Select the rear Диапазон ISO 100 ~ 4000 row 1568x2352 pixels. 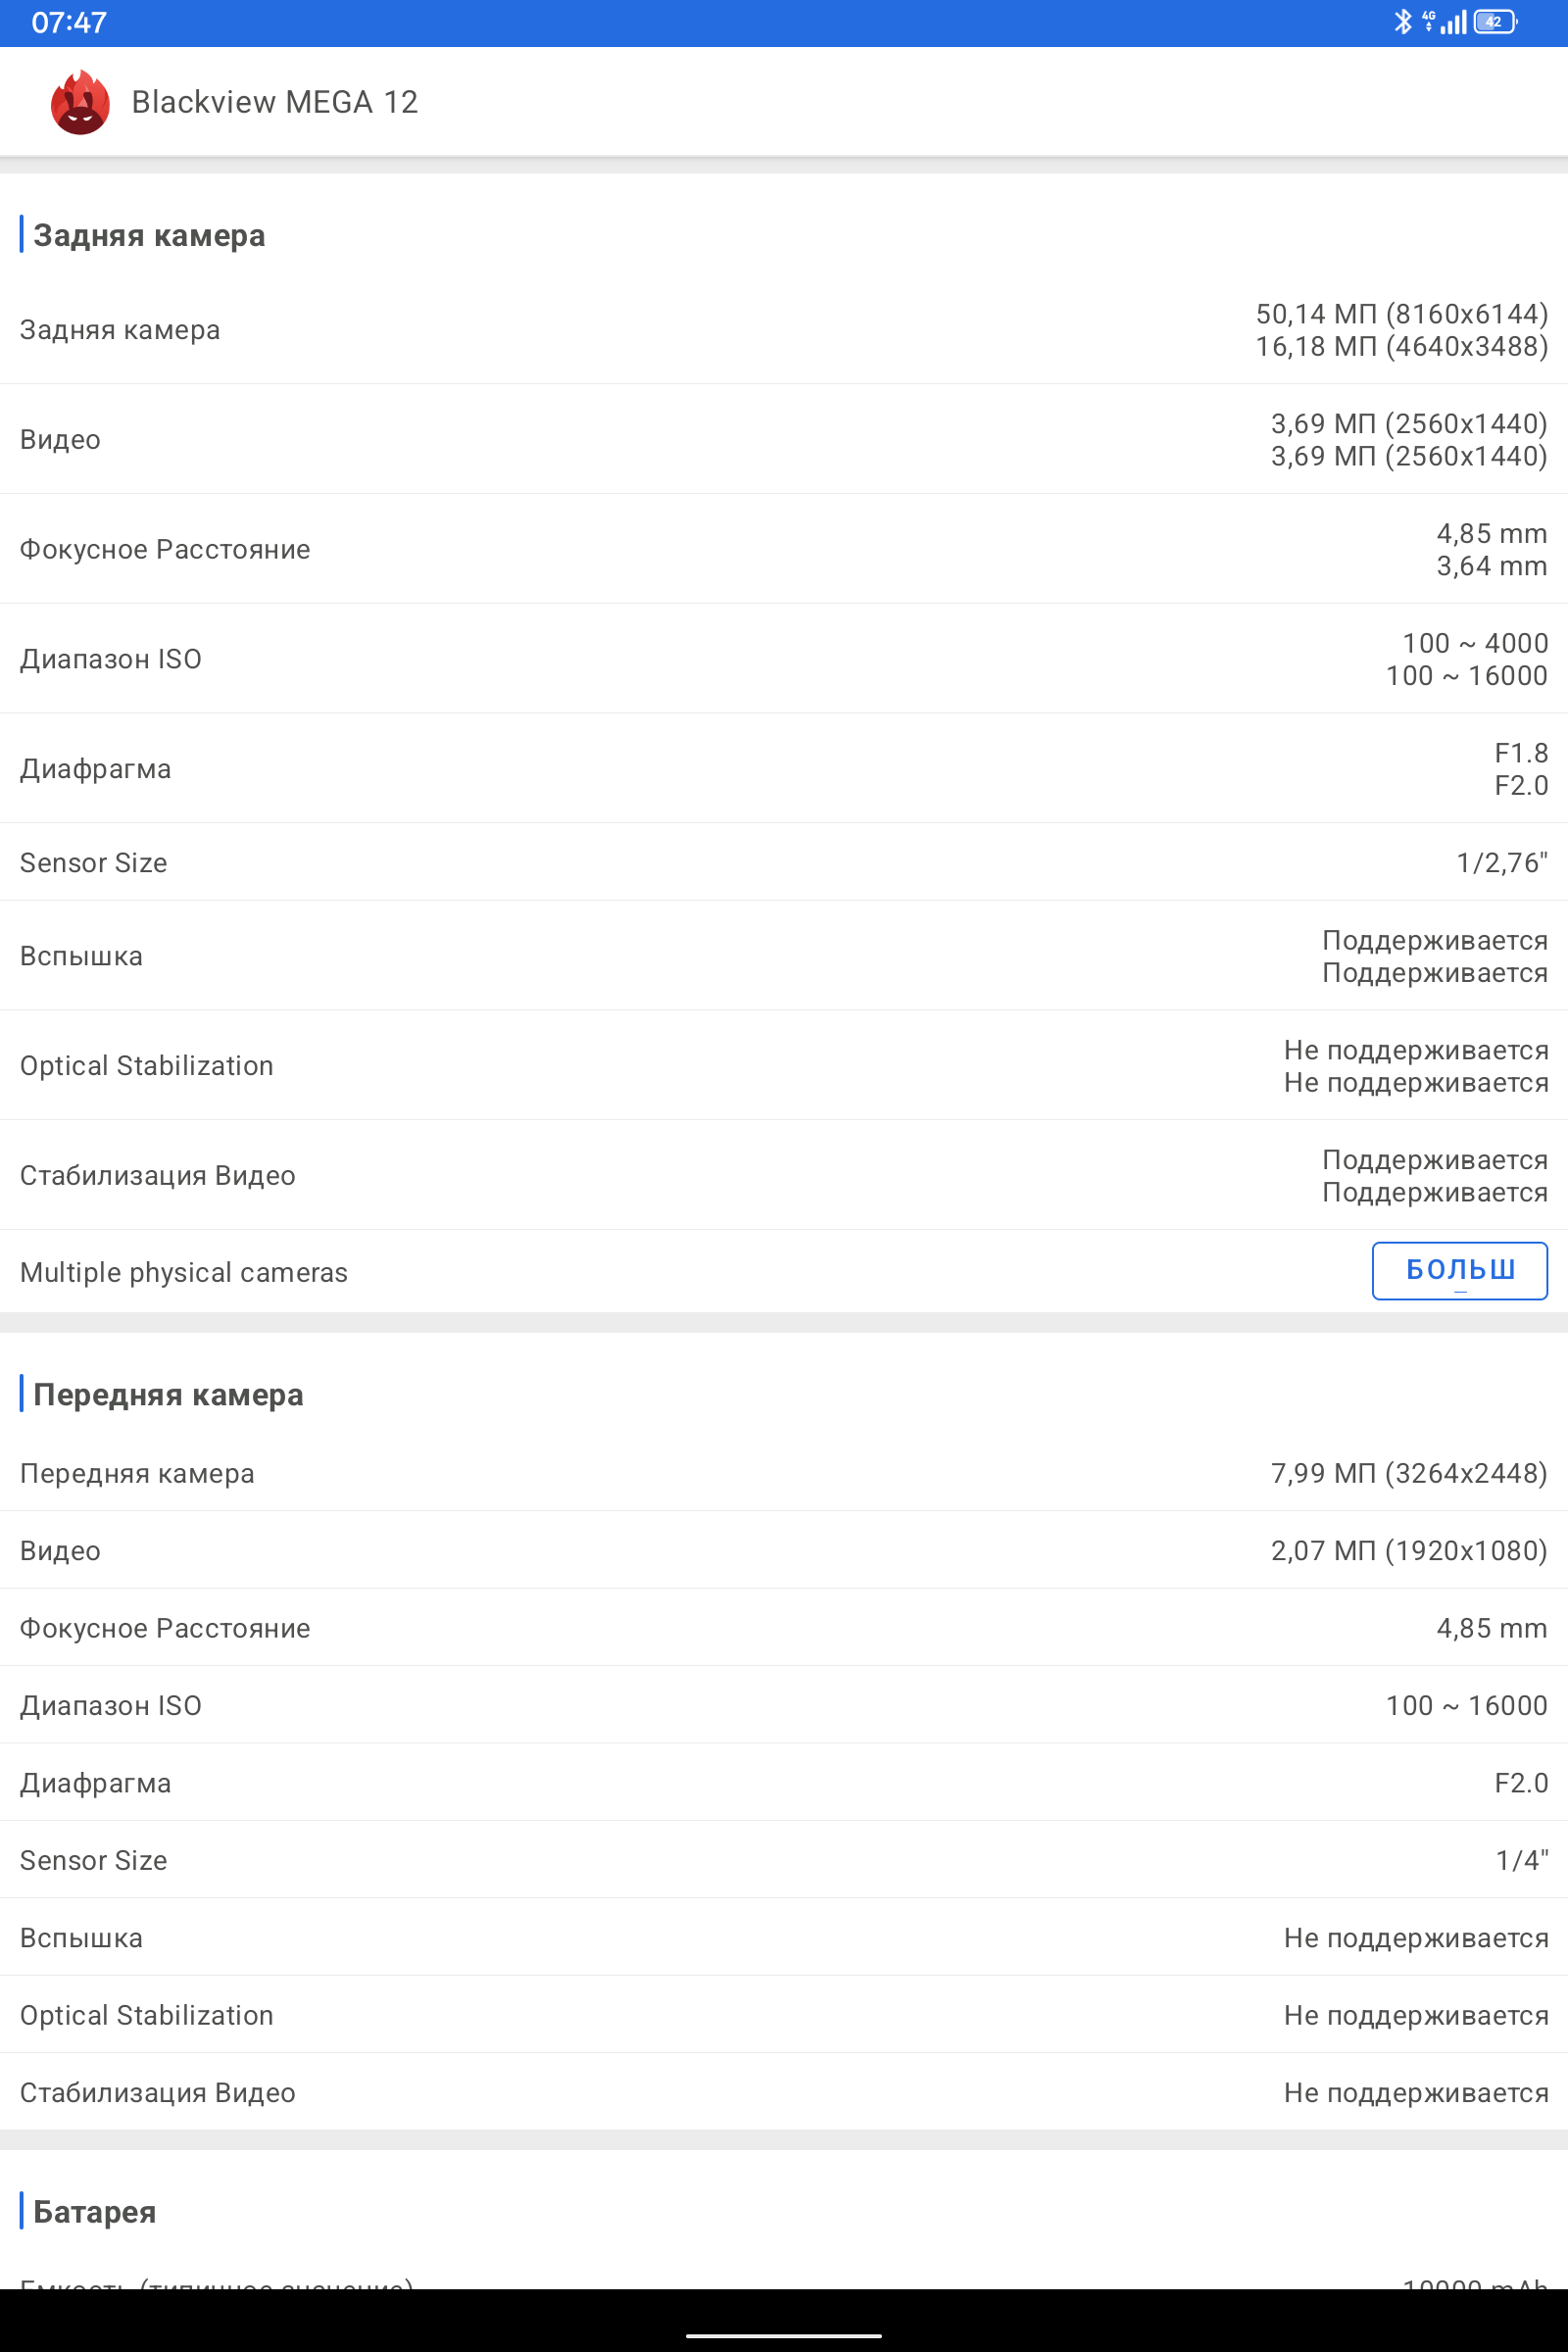coord(784,659)
